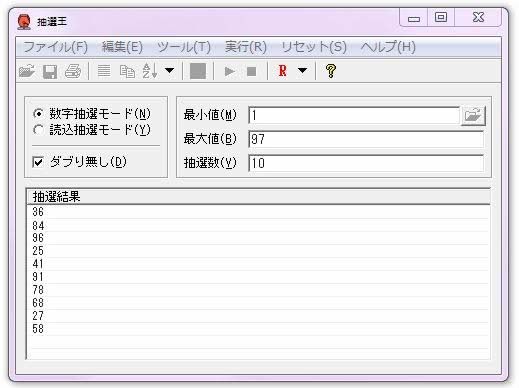Maximize the 抽選王 window
Screen dimensions: 519x388
(x=441, y=18)
